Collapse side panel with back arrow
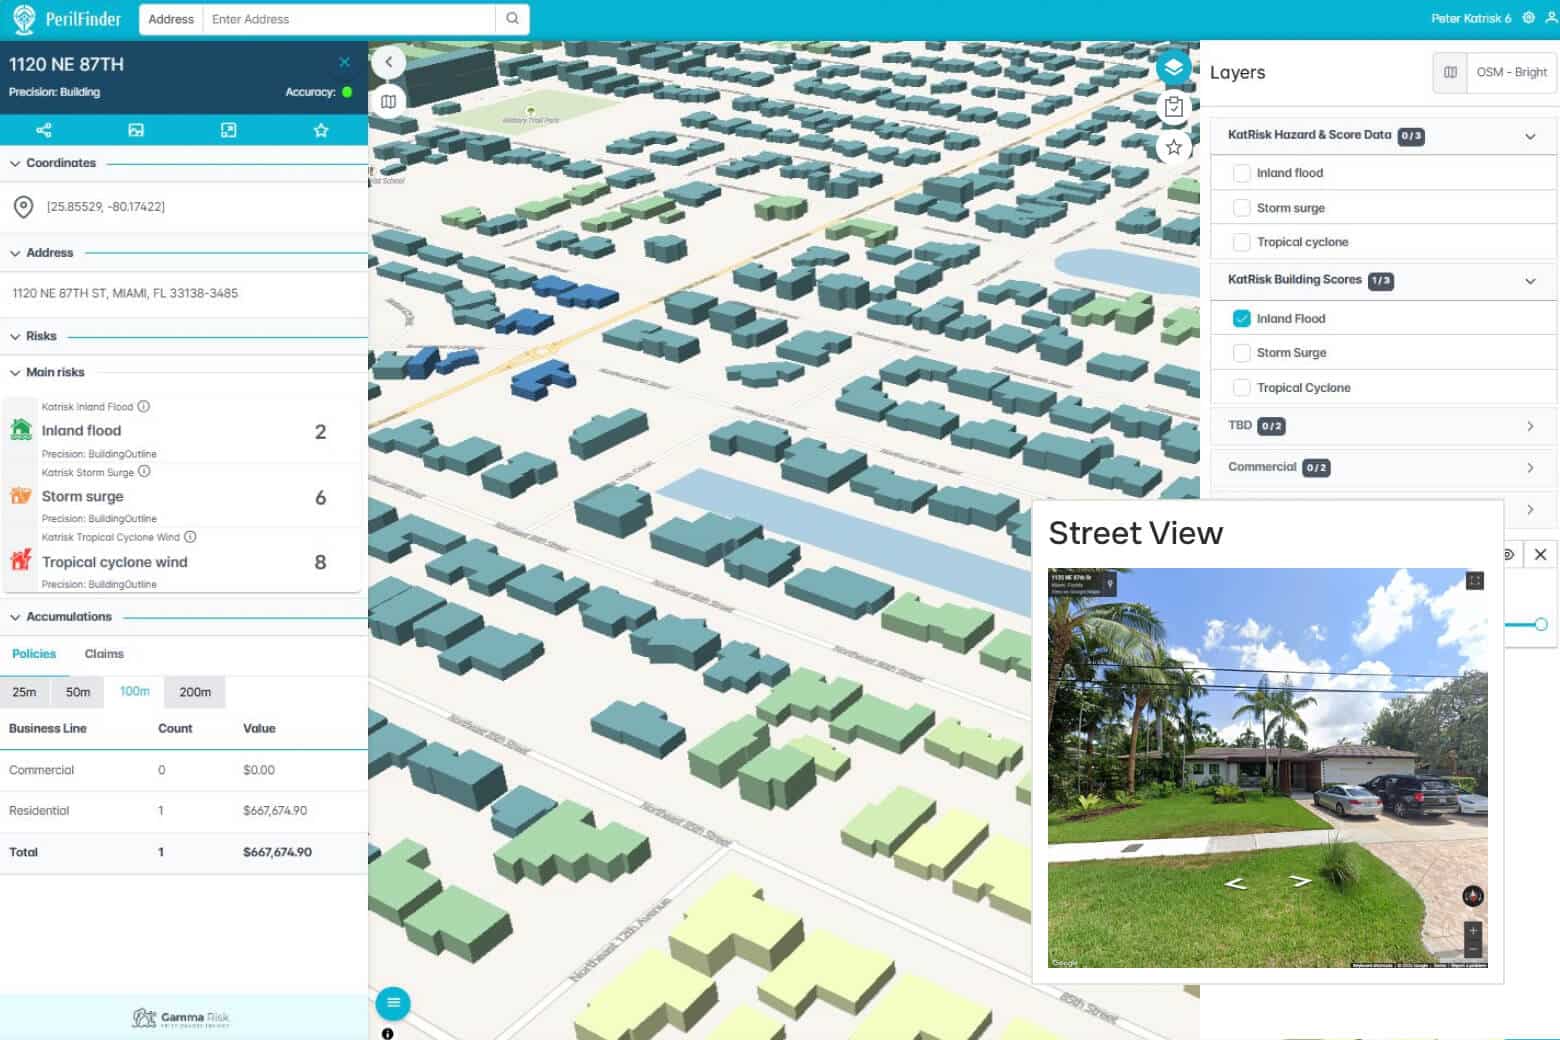Viewport: 1560px width, 1040px height. click(389, 62)
